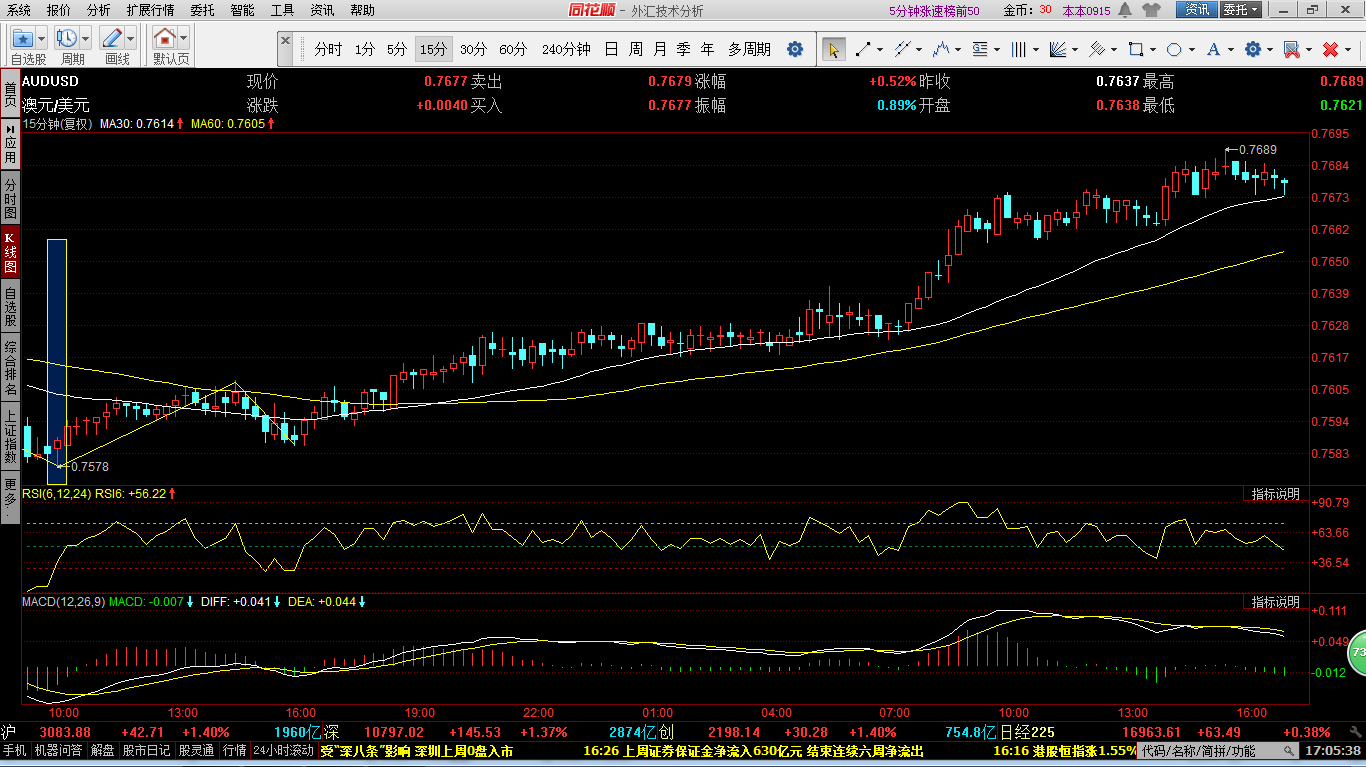Click the 24小时滚动 tab in bottom bar
This screenshot has width=1366, height=767.
pyautogui.click(x=283, y=750)
